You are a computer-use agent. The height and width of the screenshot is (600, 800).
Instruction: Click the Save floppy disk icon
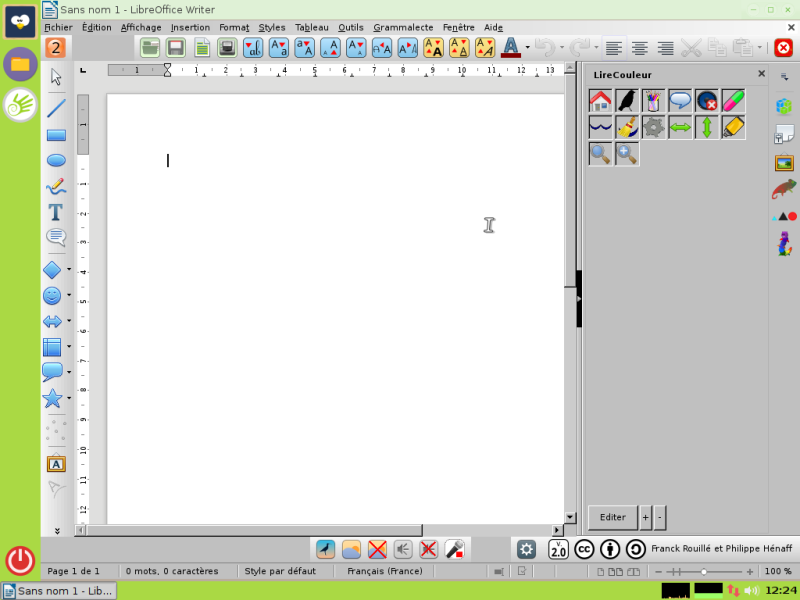point(176,48)
